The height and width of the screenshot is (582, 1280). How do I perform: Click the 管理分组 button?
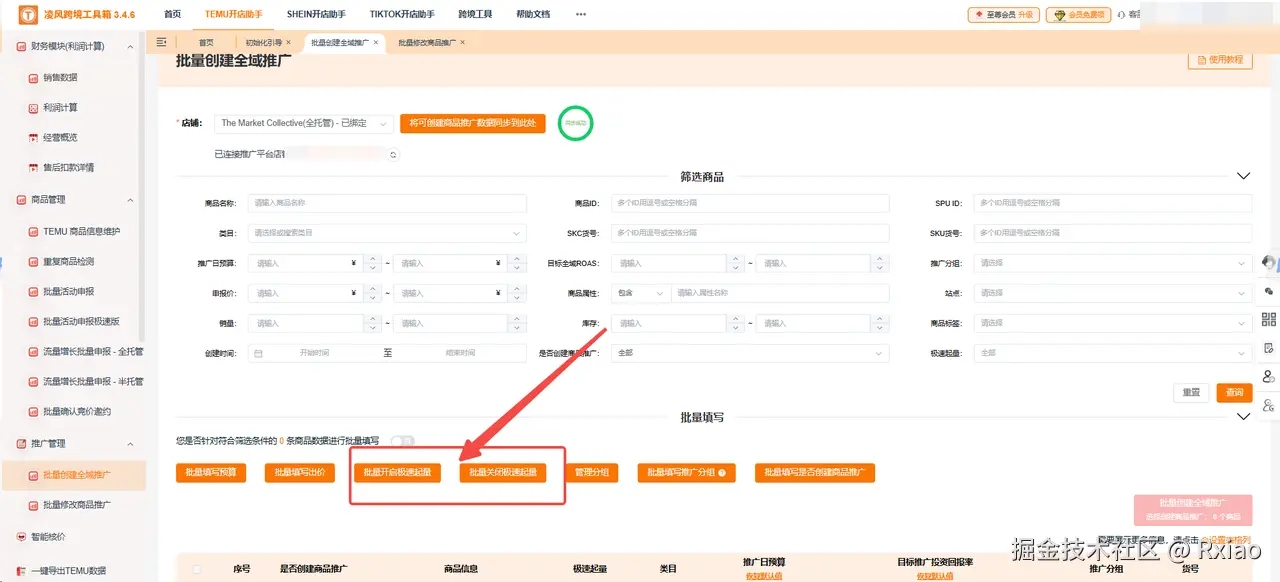592,472
